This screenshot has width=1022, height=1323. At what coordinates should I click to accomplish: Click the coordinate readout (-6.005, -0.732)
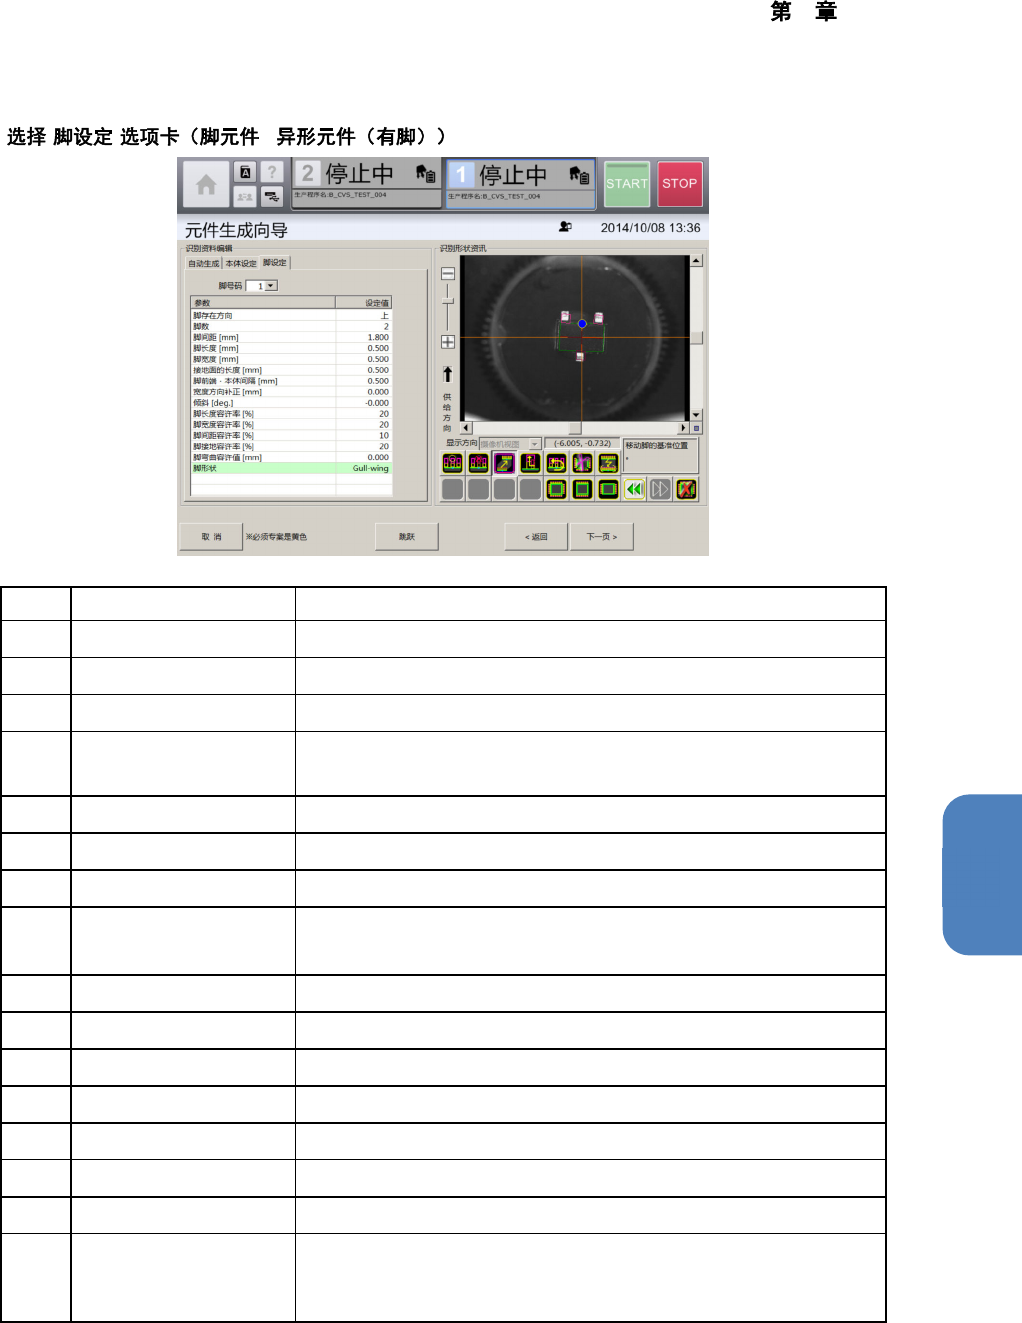coord(582,443)
